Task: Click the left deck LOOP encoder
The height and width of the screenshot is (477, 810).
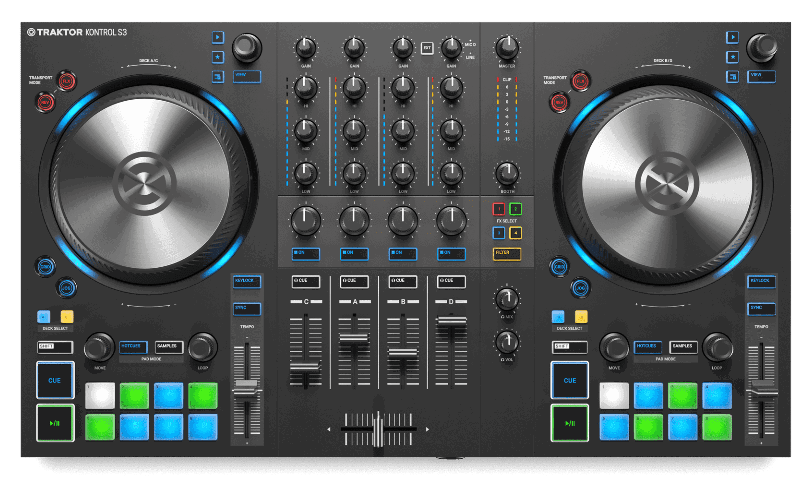Action: pyautogui.click(x=202, y=347)
